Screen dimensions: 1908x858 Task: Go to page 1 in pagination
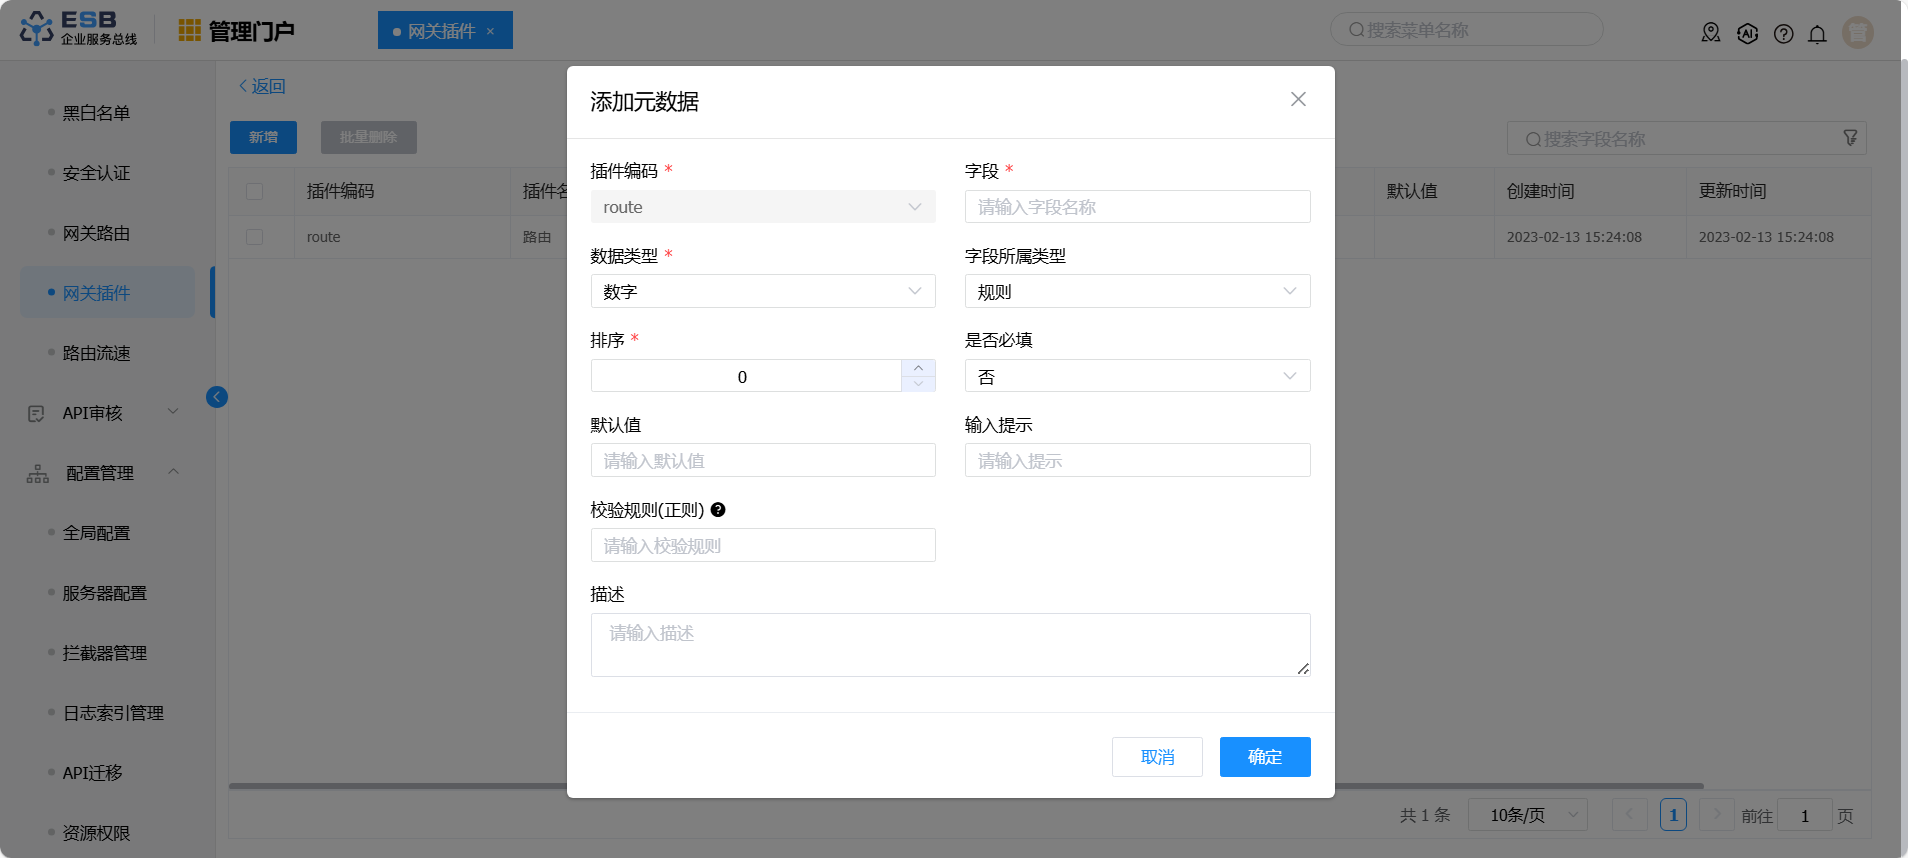pyautogui.click(x=1673, y=815)
